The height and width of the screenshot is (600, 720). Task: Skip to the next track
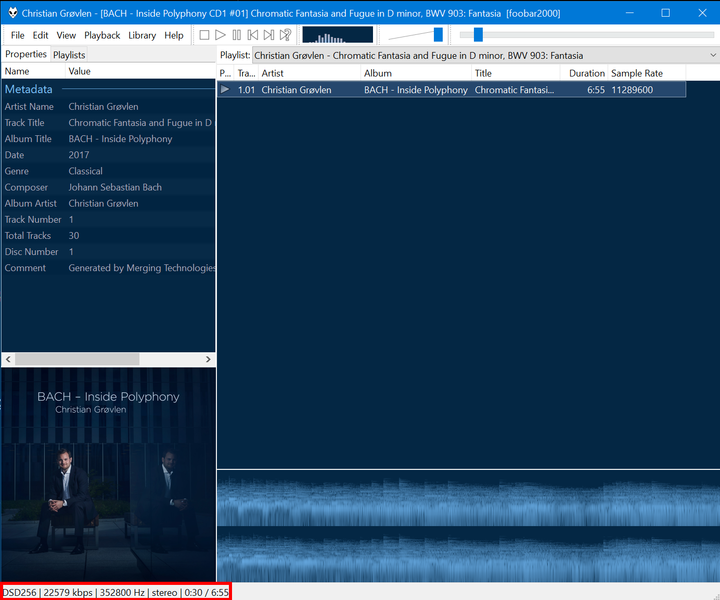(x=269, y=35)
